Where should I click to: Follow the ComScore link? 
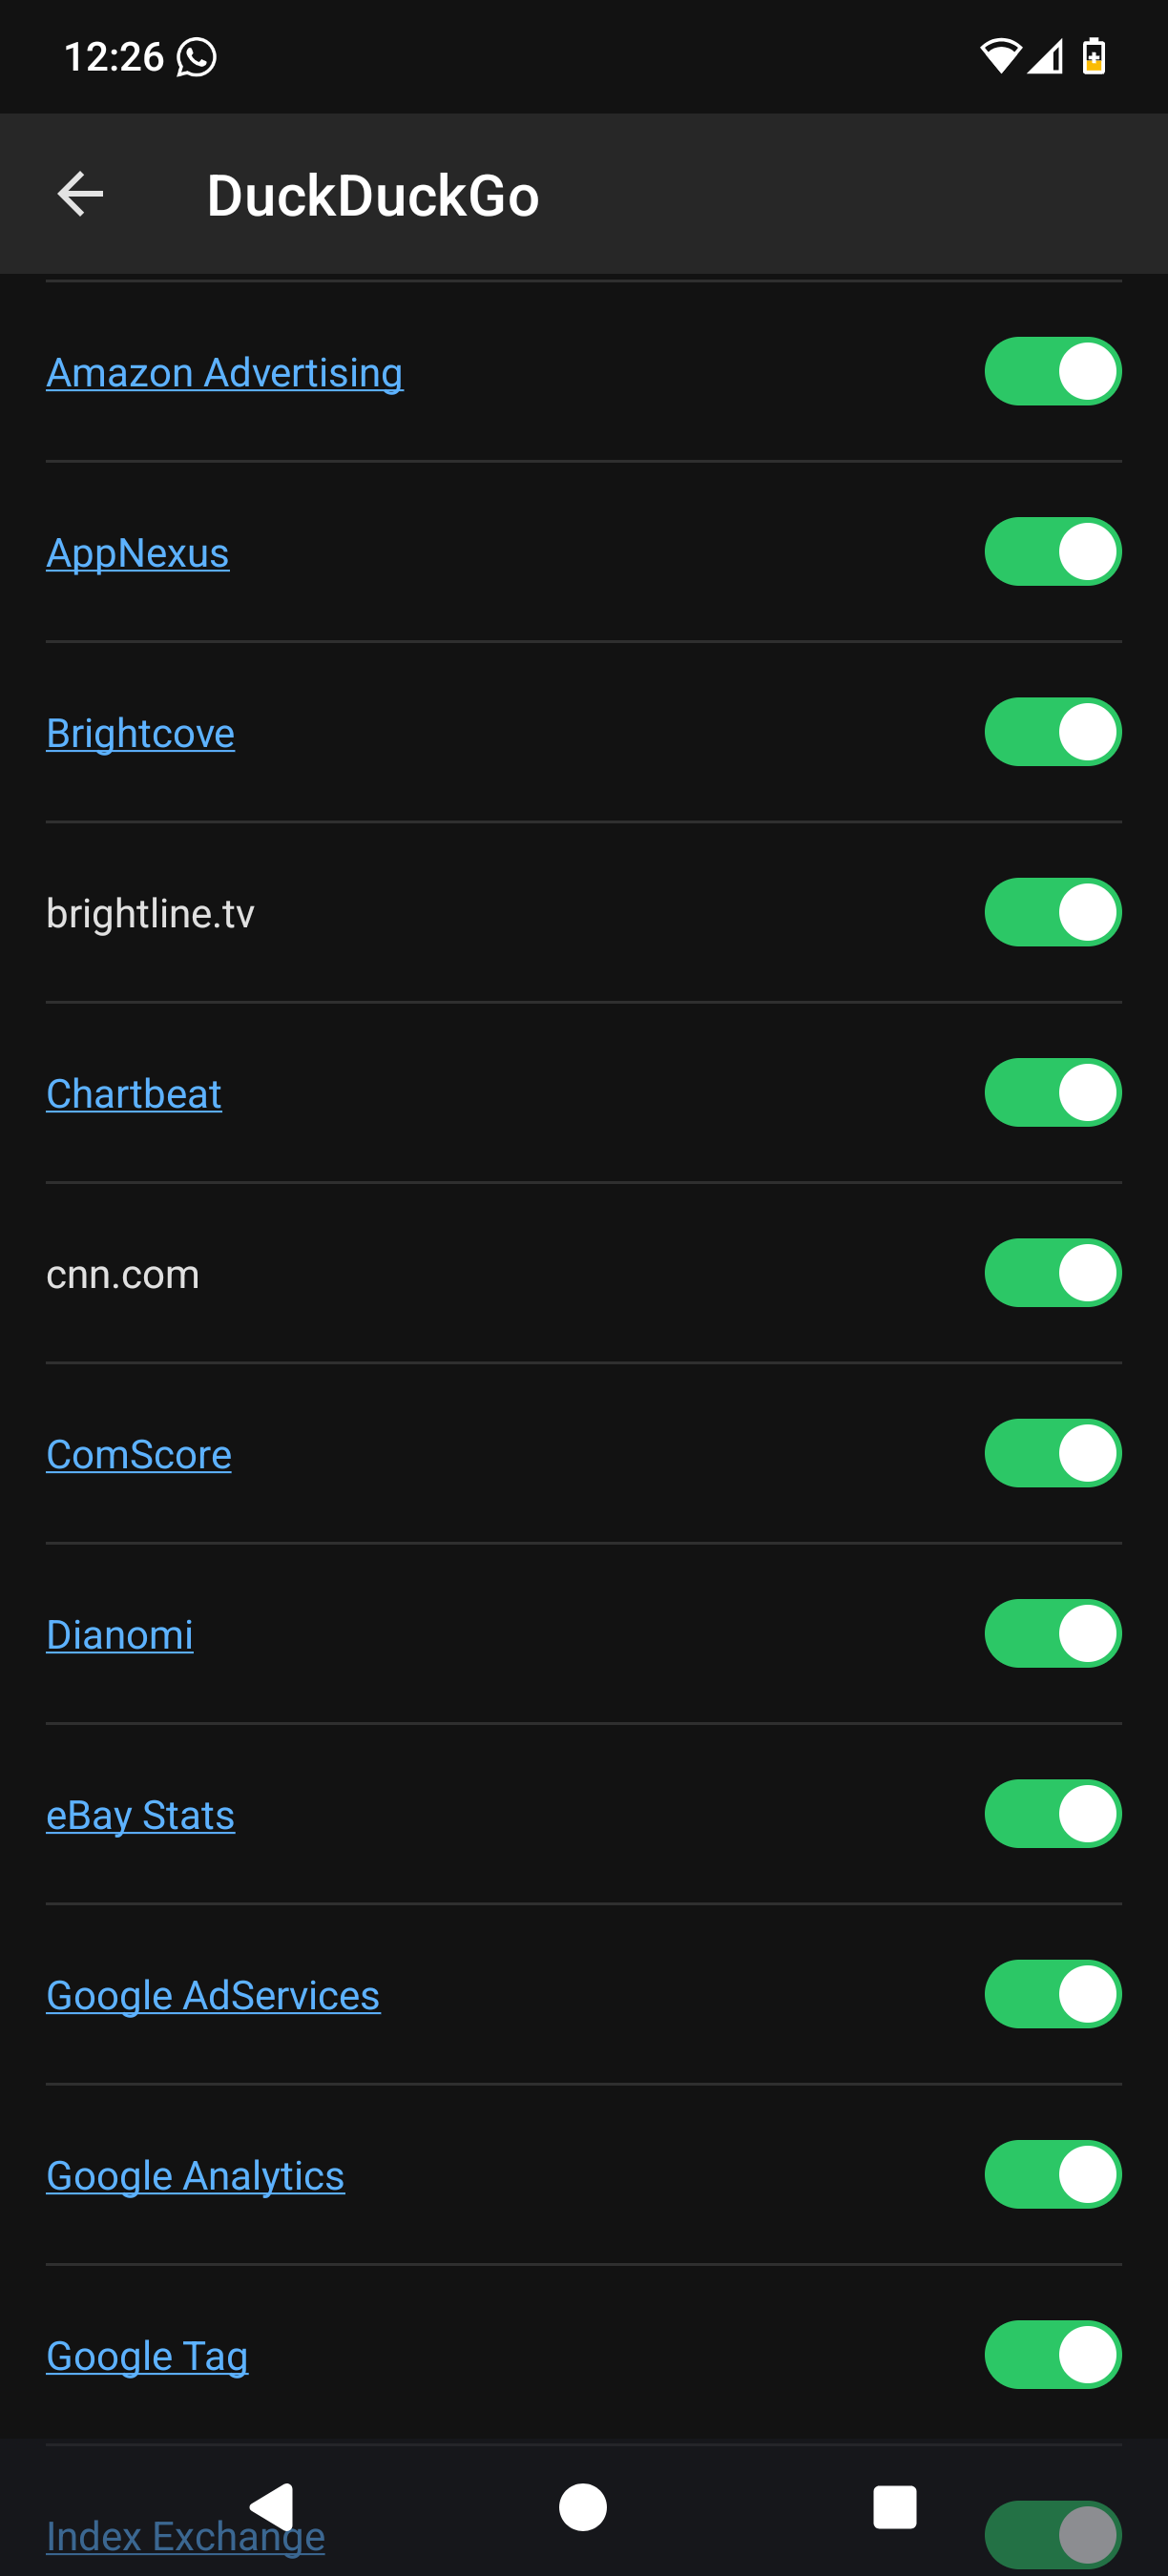click(x=139, y=1455)
